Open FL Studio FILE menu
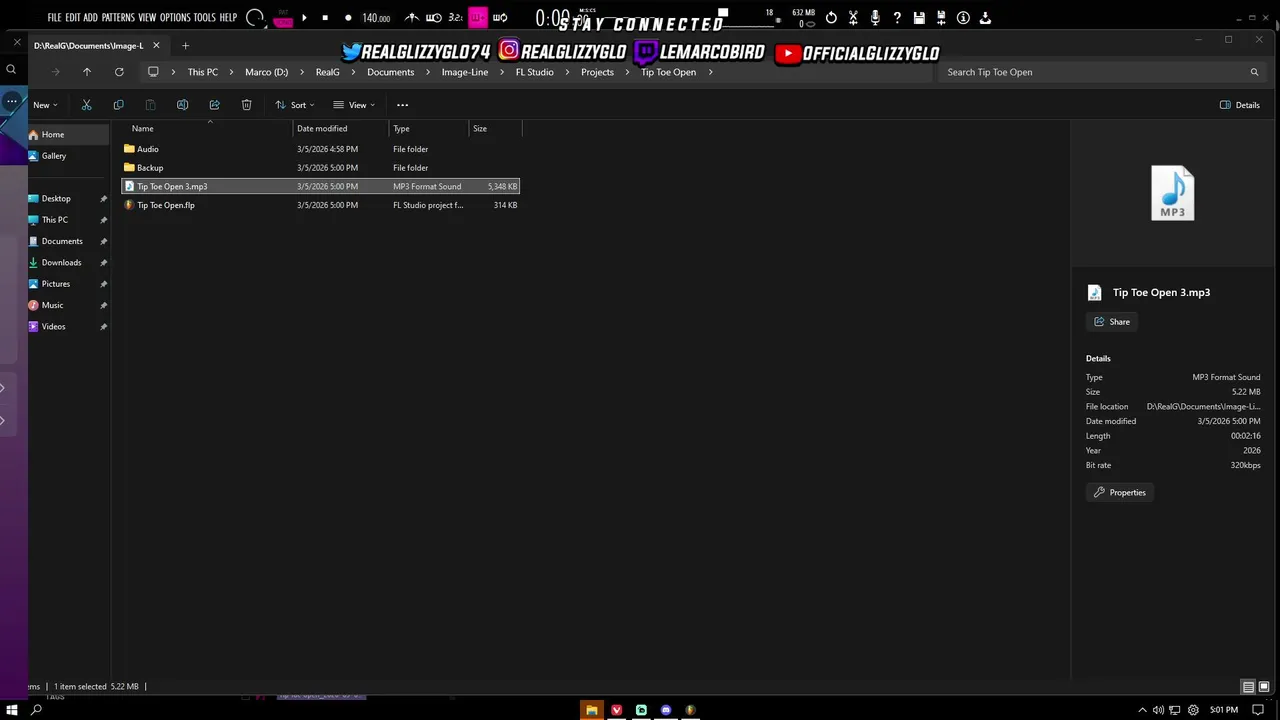This screenshot has width=1280, height=720. 54,18
